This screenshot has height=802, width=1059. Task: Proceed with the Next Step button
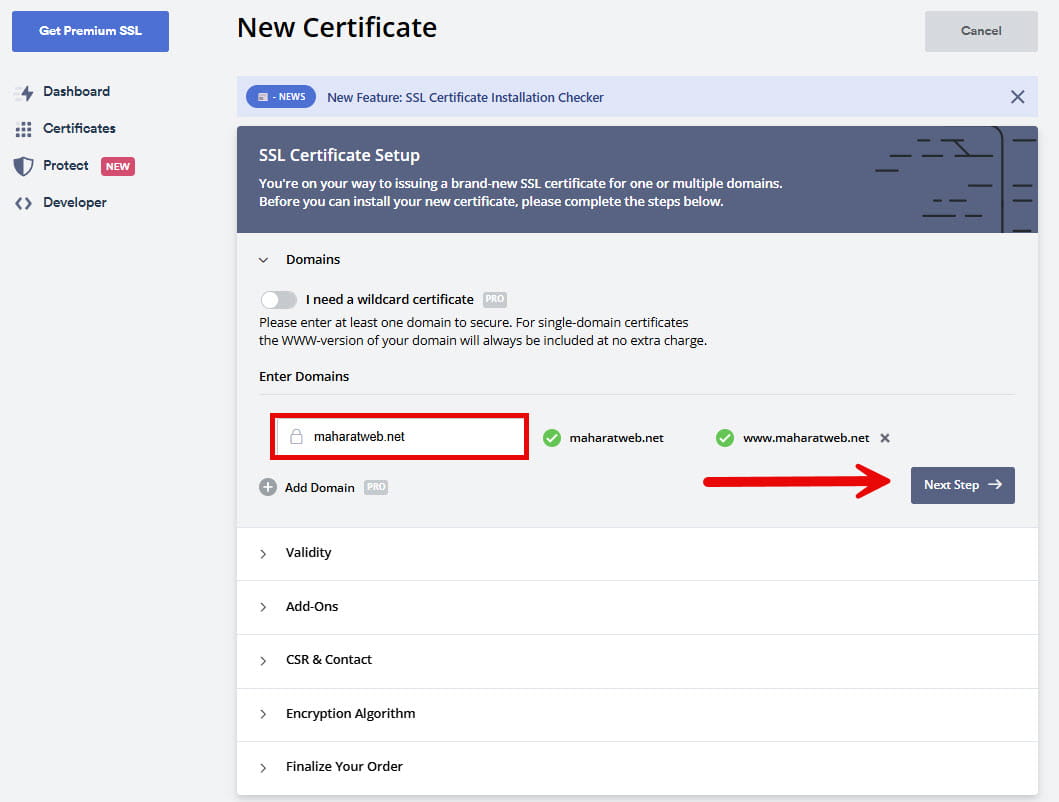962,485
